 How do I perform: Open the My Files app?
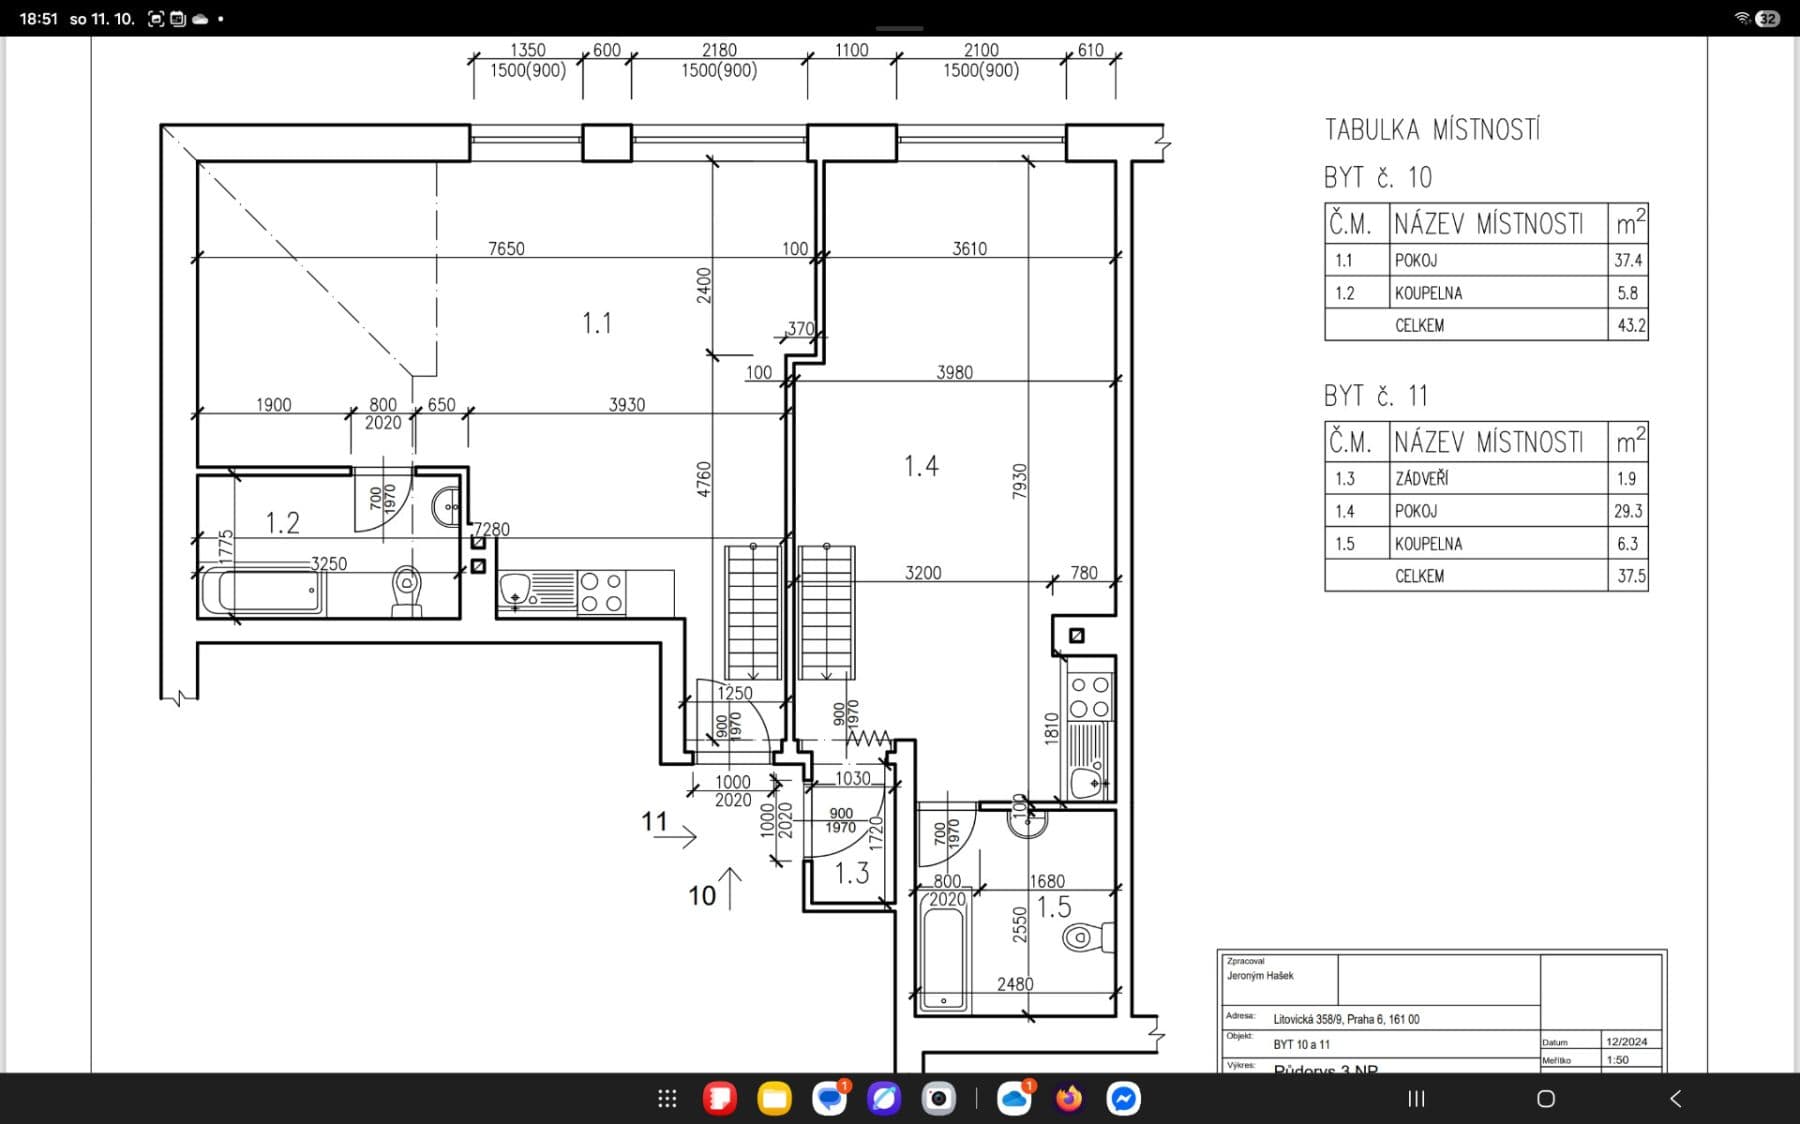[x=774, y=1097]
